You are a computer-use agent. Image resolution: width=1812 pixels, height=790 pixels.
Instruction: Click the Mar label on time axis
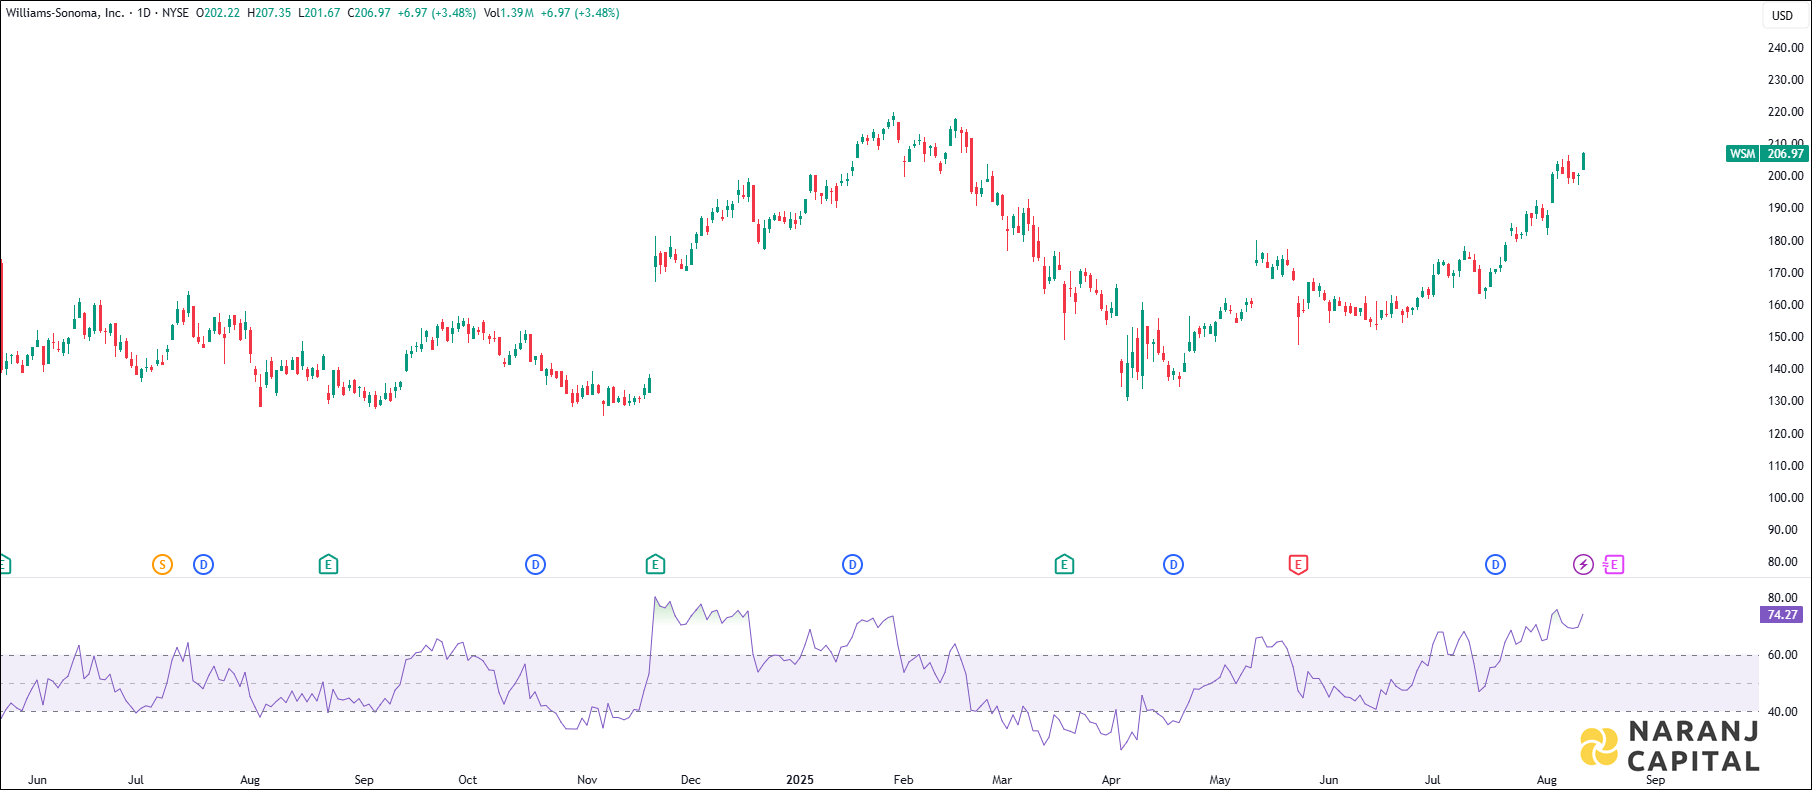click(1002, 780)
